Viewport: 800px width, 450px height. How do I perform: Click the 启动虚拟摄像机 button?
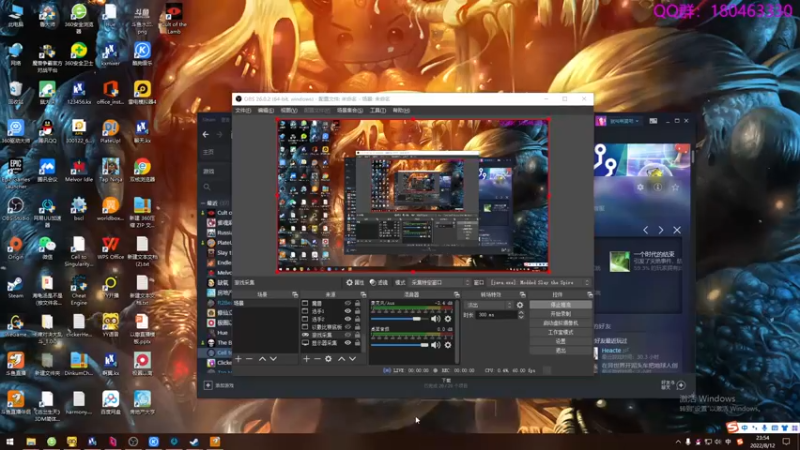tap(560, 323)
